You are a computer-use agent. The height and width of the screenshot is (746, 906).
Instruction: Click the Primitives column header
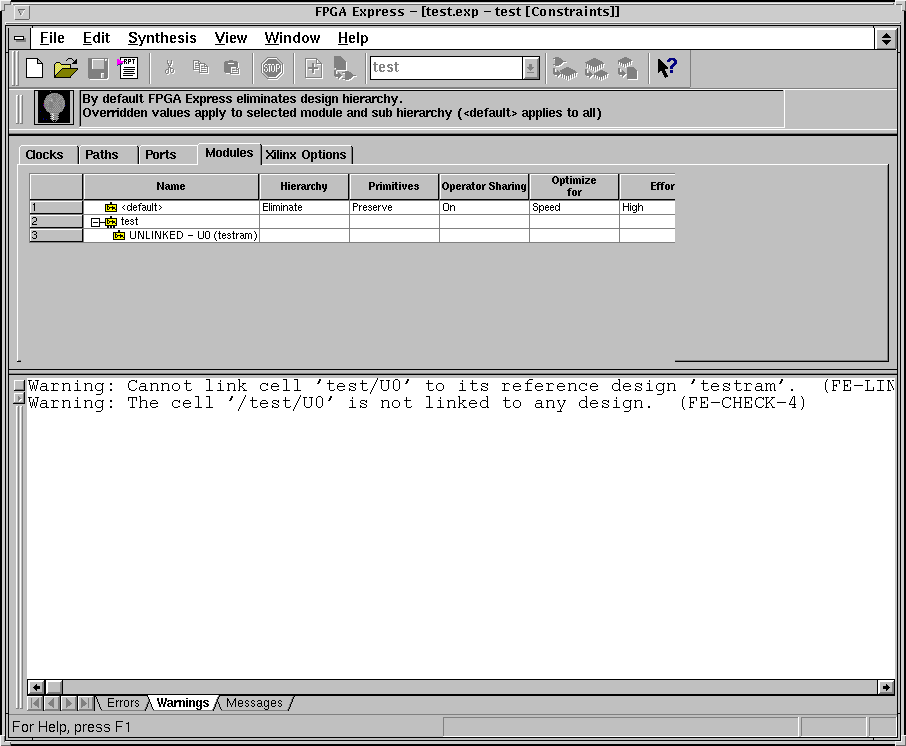point(394,187)
